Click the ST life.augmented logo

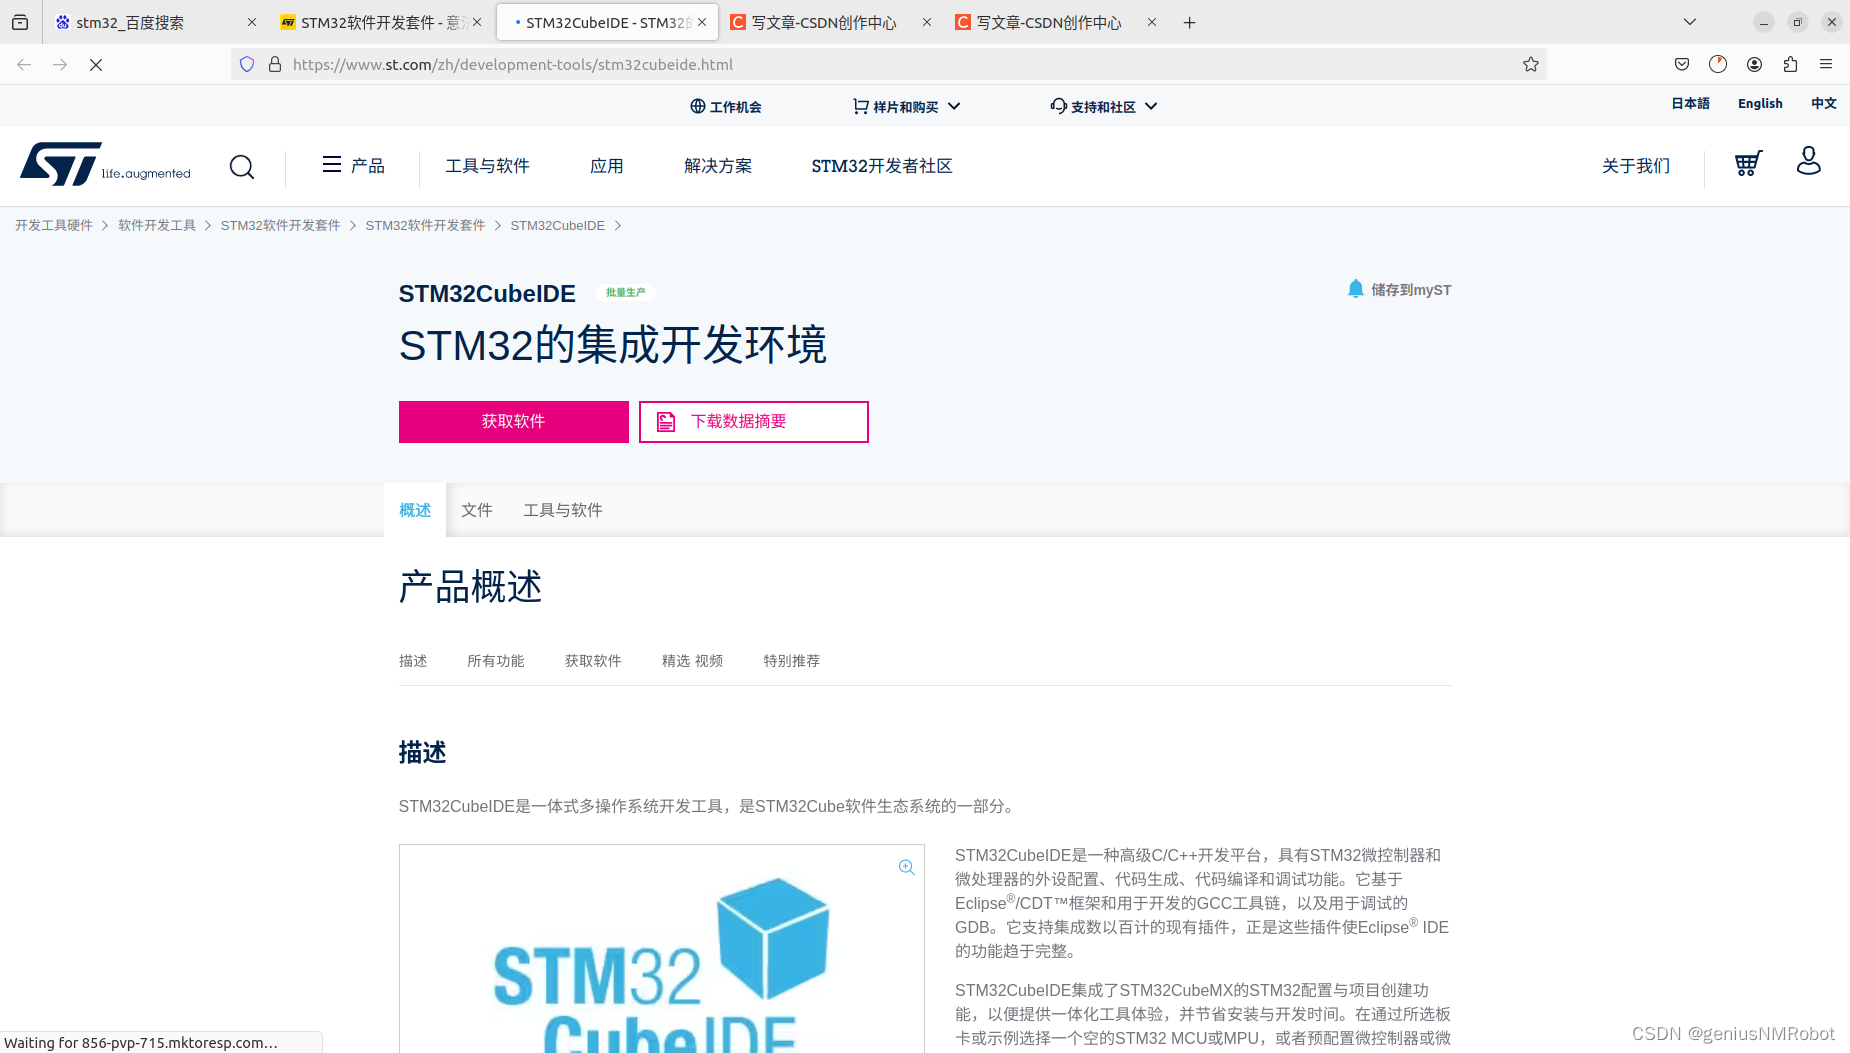[105, 164]
